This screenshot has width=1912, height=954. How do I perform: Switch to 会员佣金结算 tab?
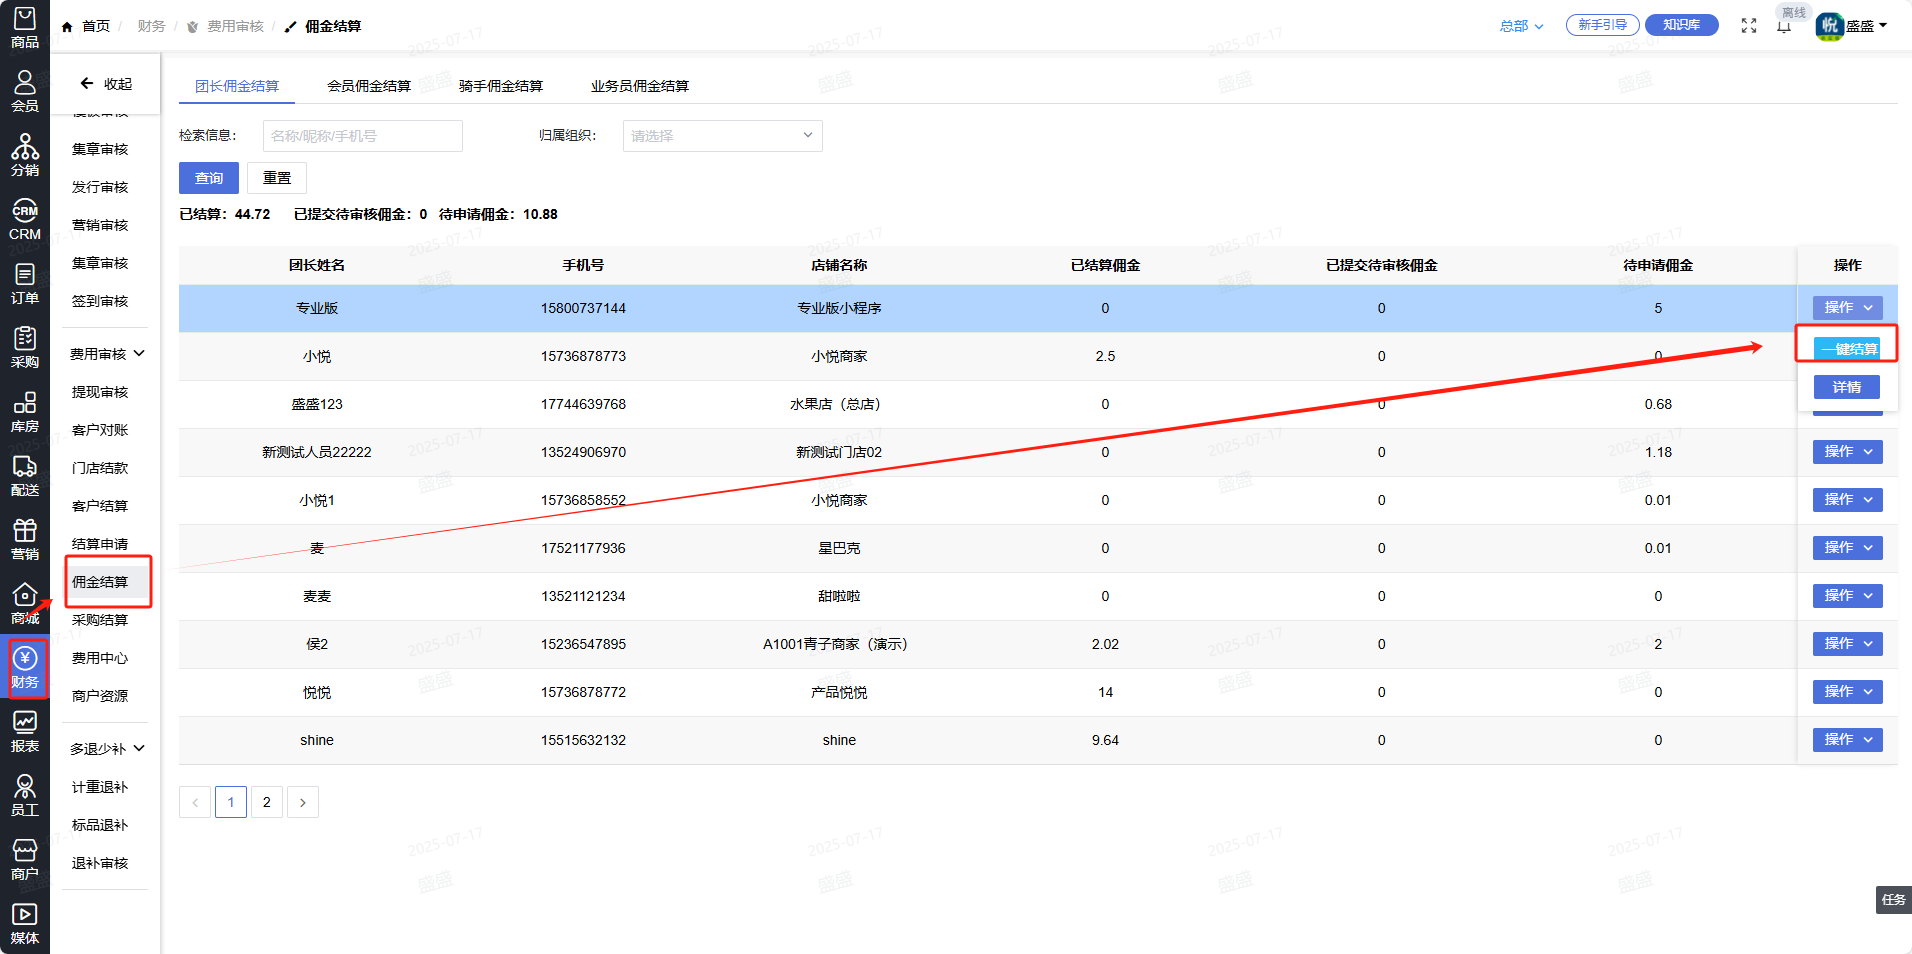pos(368,86)
